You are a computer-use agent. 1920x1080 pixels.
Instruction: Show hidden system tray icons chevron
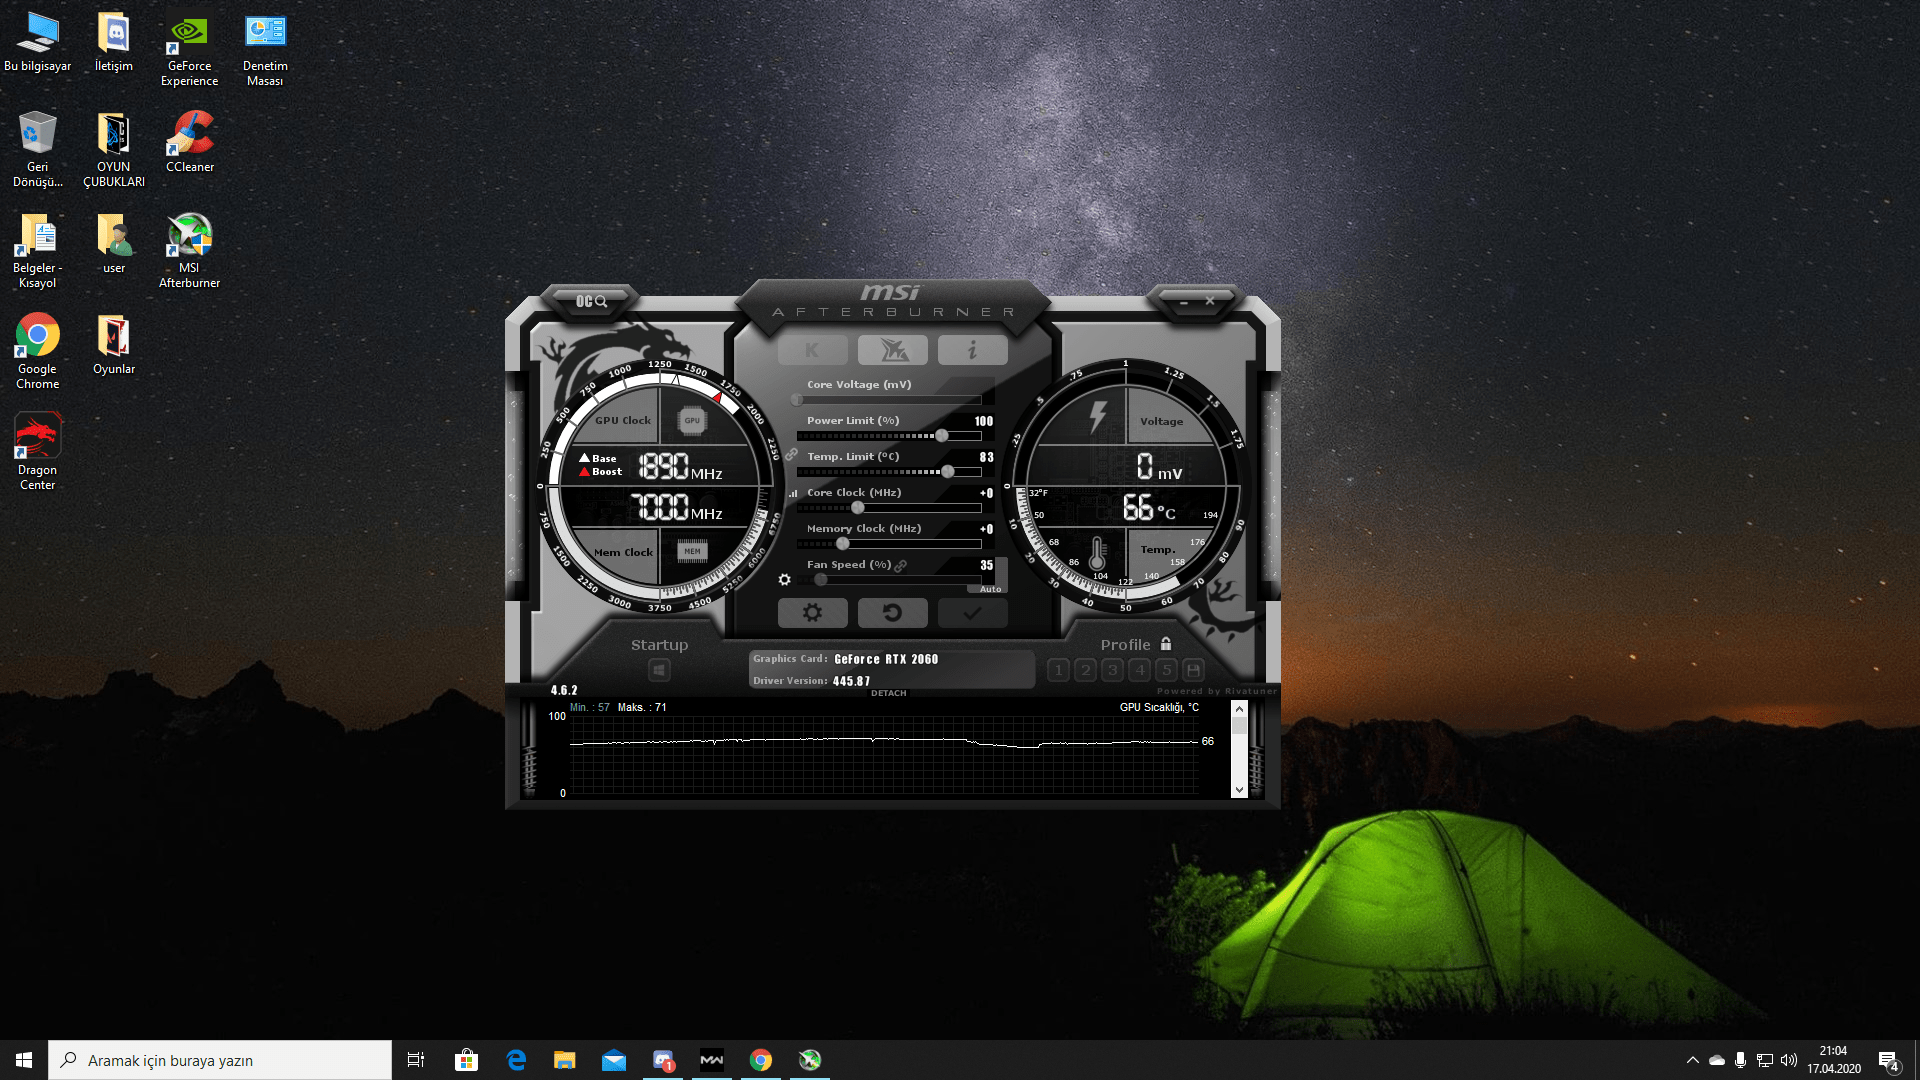(x=1692, y=1060)
